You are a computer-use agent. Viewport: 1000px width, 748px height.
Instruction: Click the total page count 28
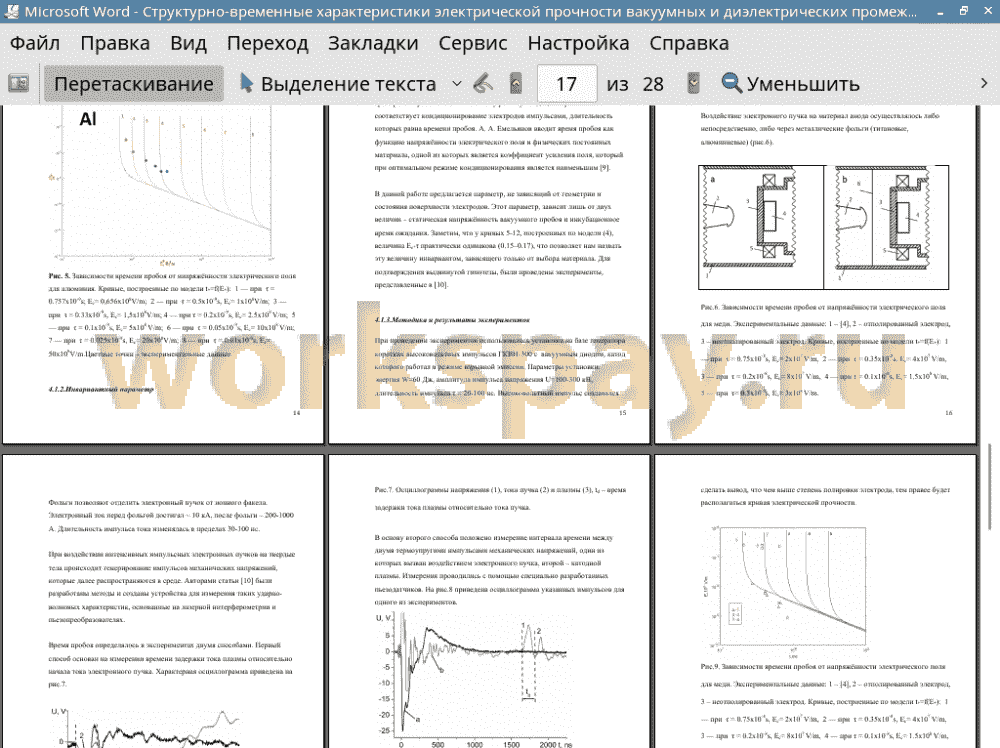(x=653, y=84)
